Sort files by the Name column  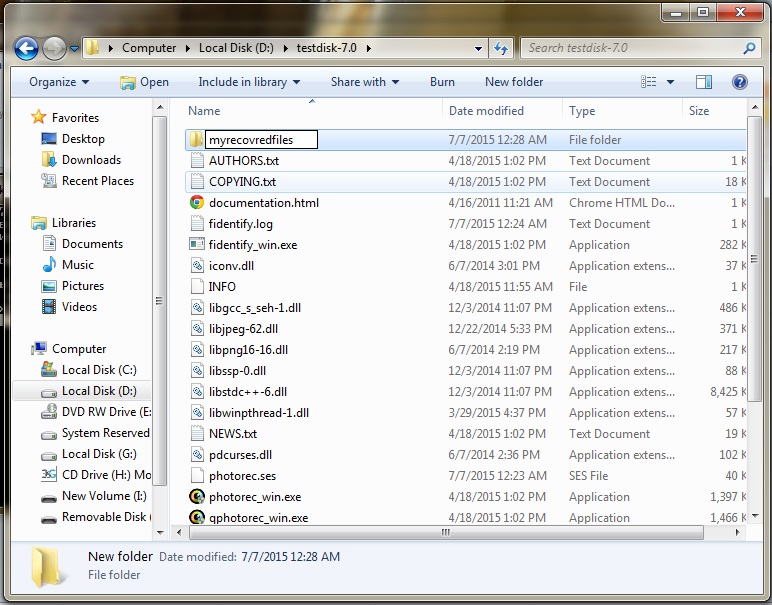coord(204,111)
